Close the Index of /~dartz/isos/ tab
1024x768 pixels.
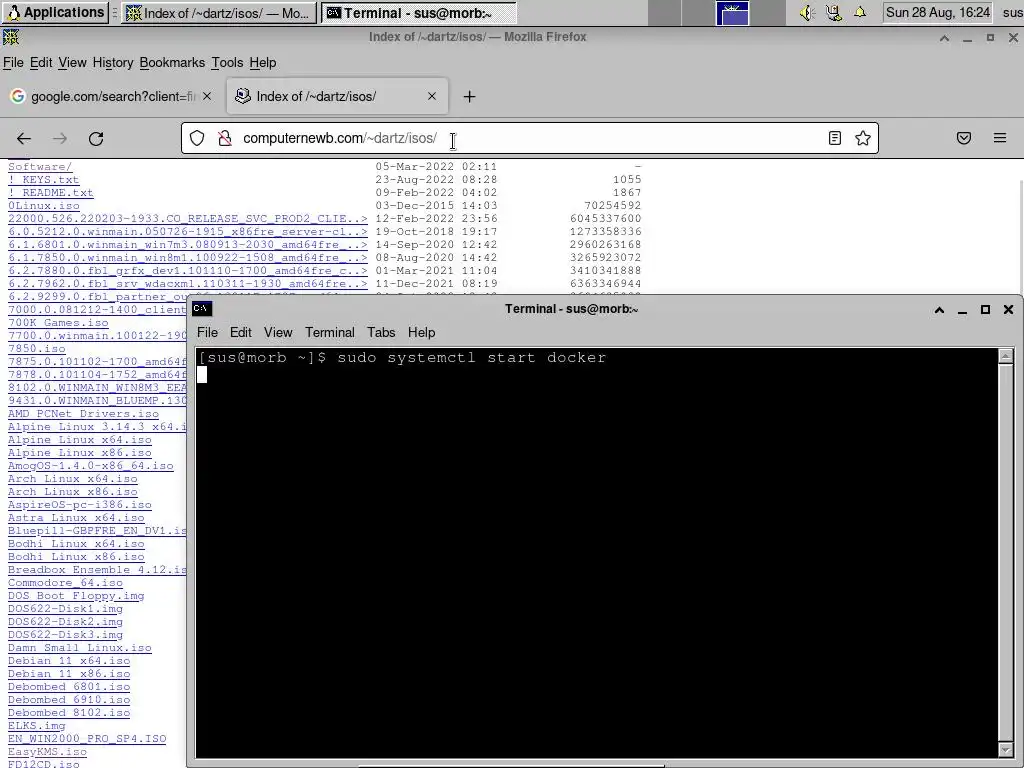click(432, 96)
